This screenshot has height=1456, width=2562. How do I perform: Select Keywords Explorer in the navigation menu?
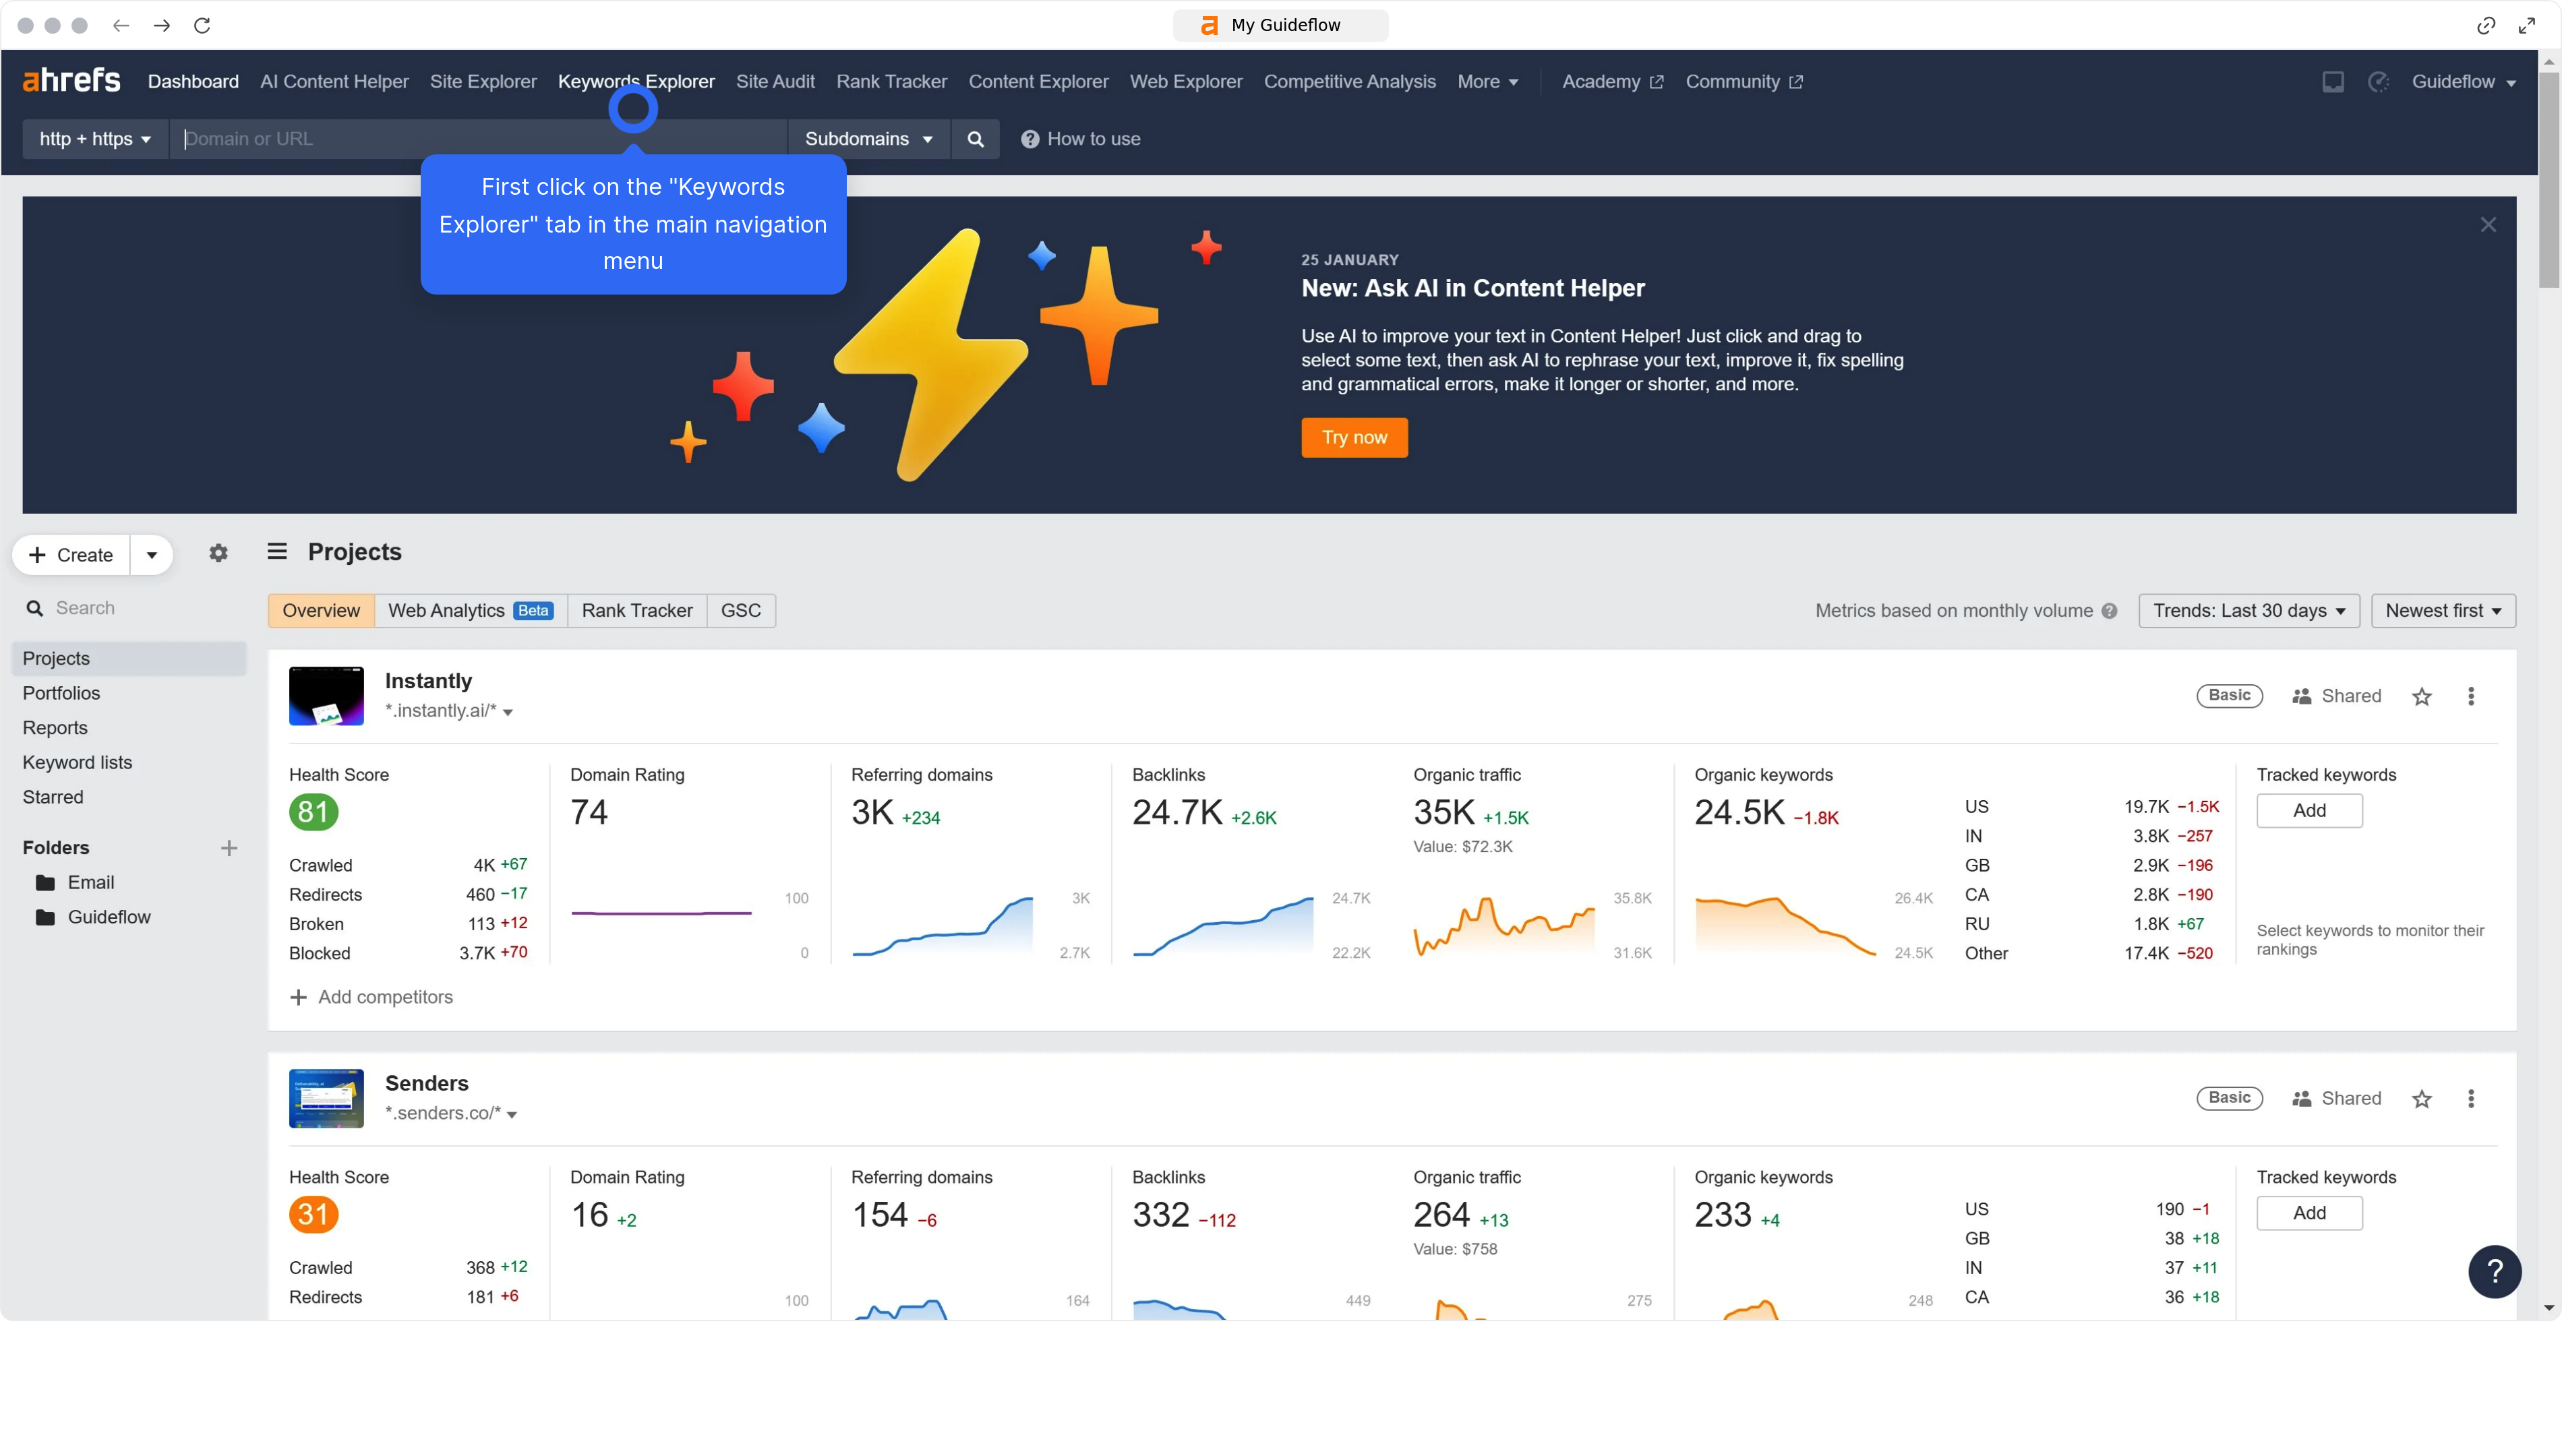[636, 81]
